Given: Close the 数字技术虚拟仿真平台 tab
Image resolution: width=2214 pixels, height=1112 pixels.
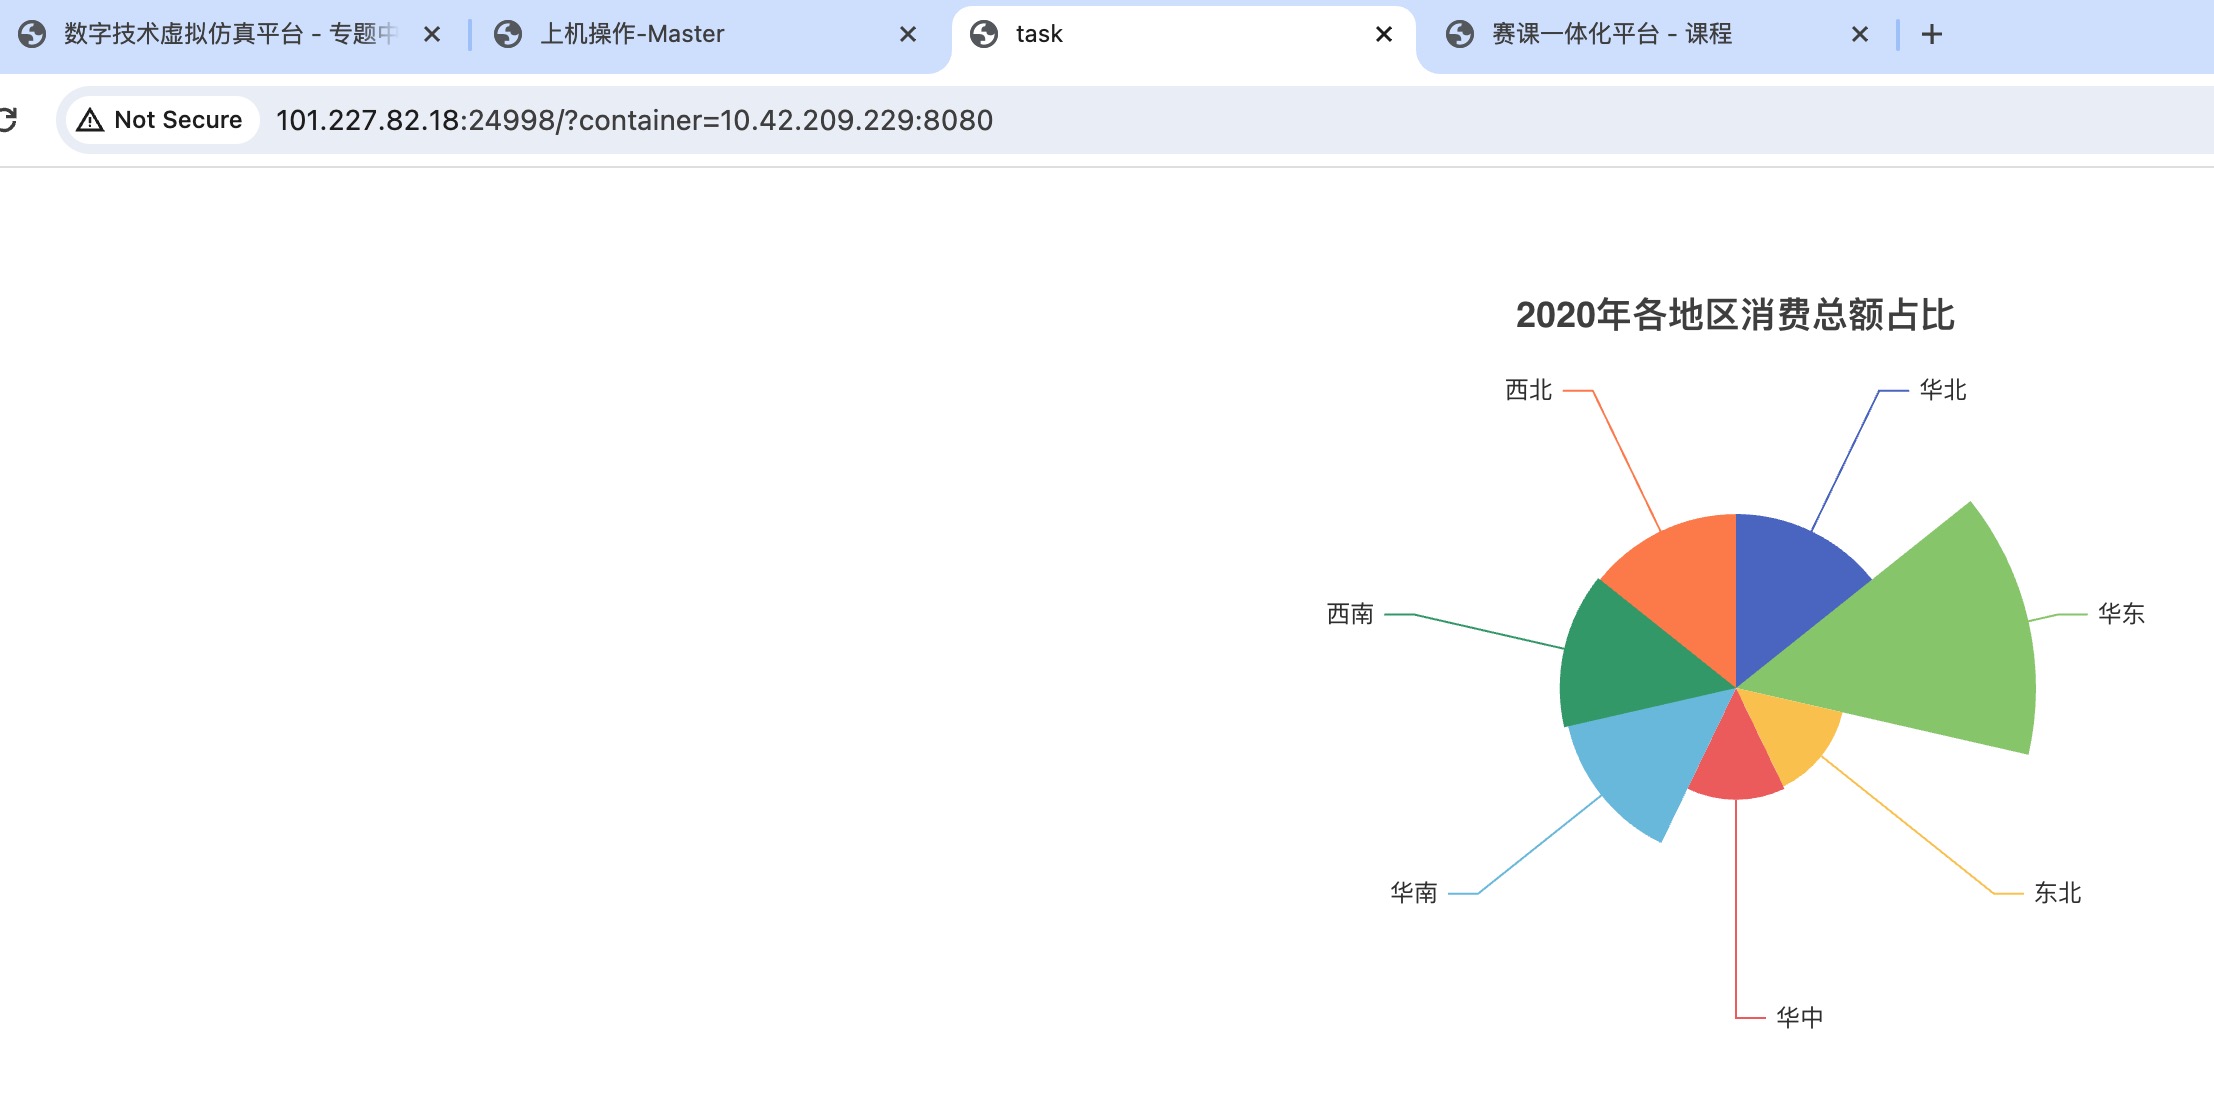Looking at the screenshot, I should coord(431,35).
